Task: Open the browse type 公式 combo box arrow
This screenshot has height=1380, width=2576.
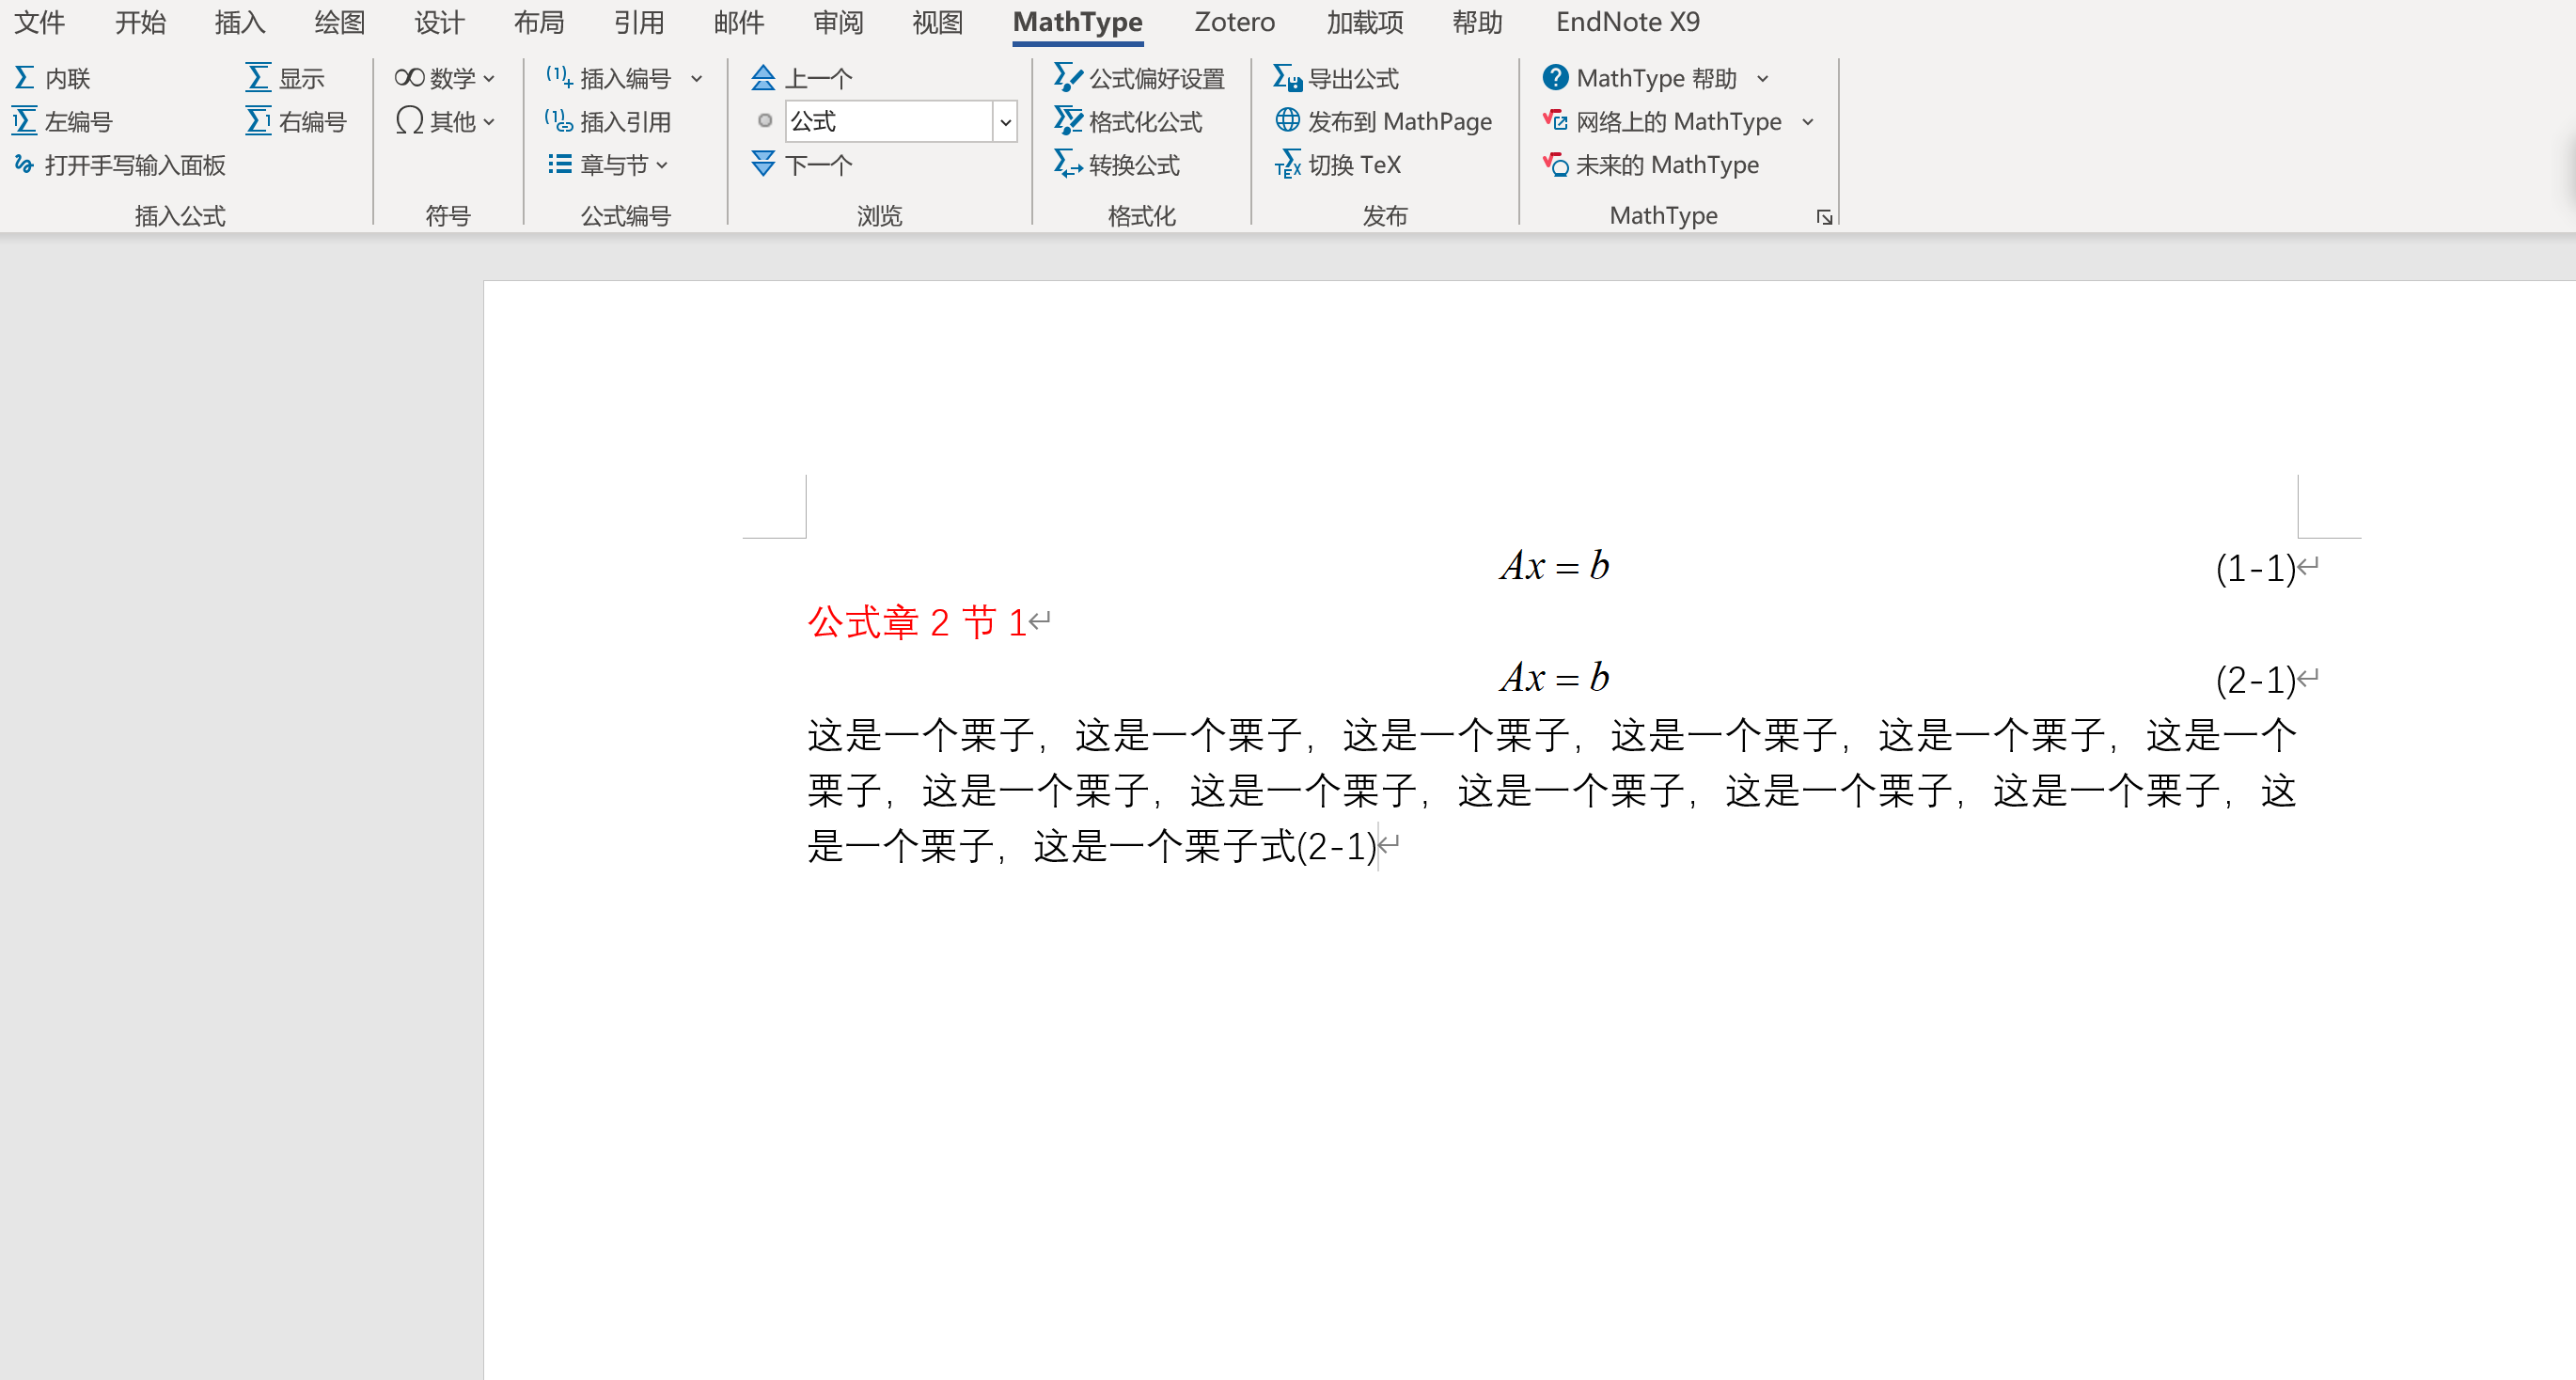Action: tap(1006, 122)
